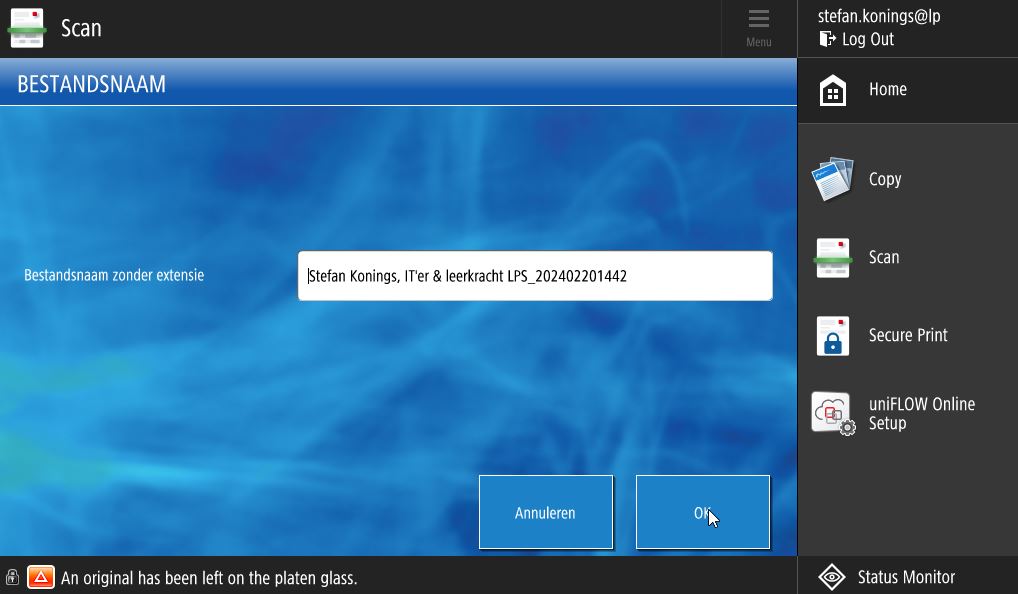Confirm the file name with OK
The image size is (1018, 594).
pos(702,512)
